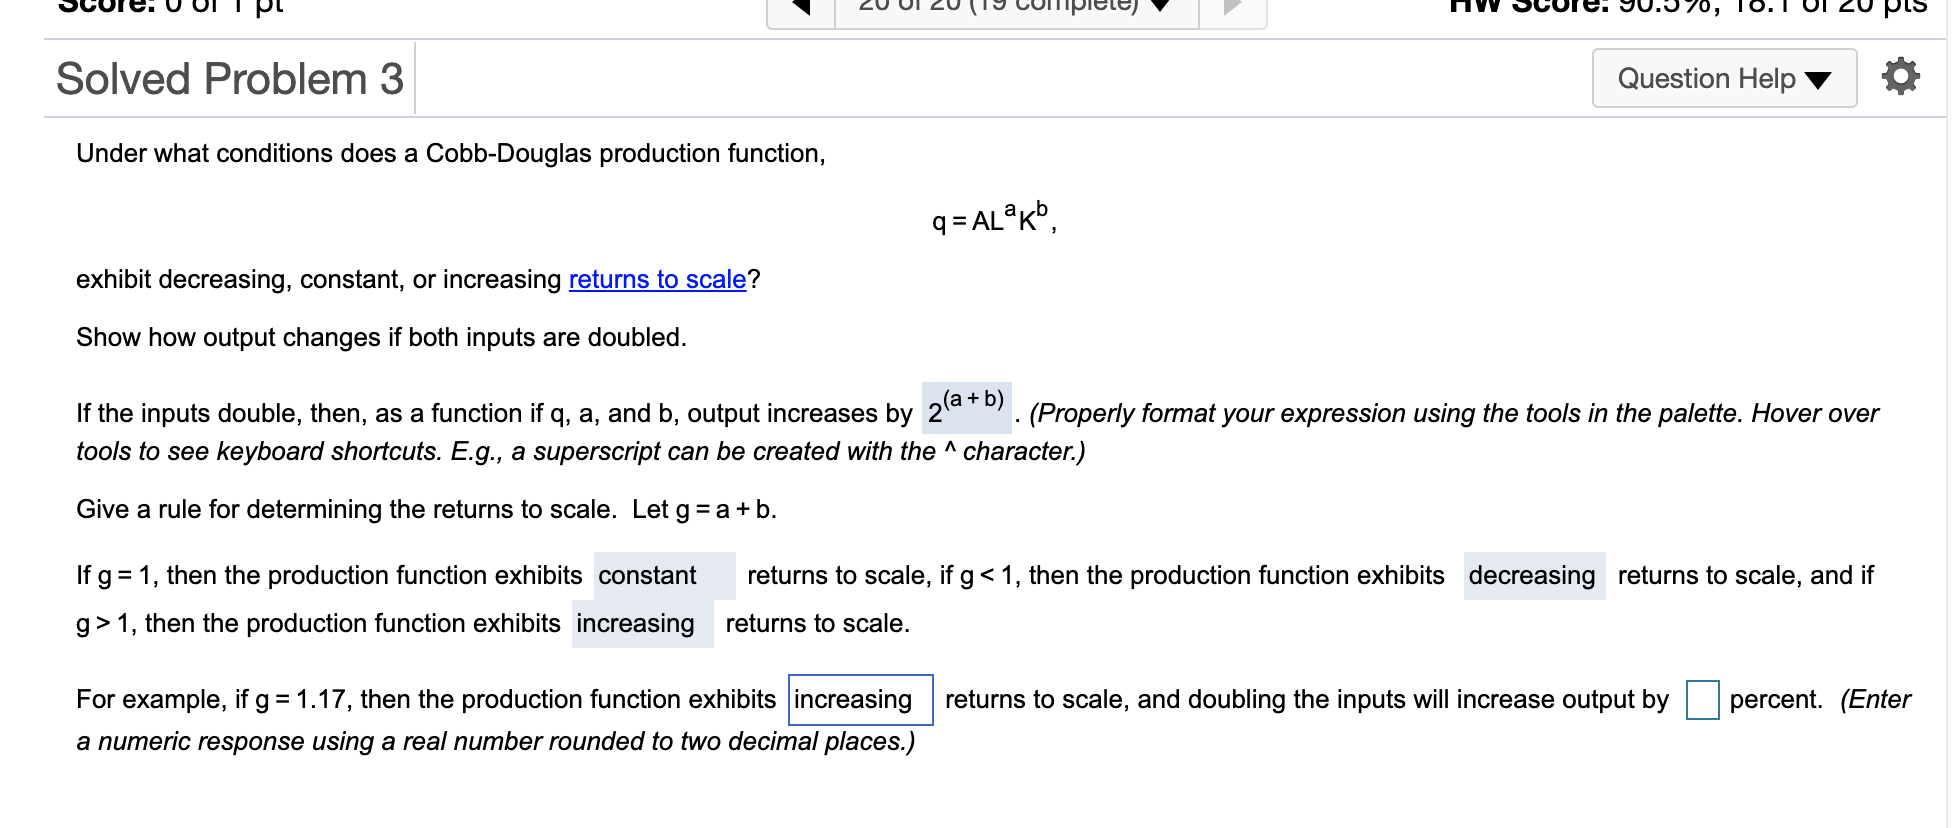Open the Question Help dropdown
Screen dimensions: 1952x828
[1724, 78]
